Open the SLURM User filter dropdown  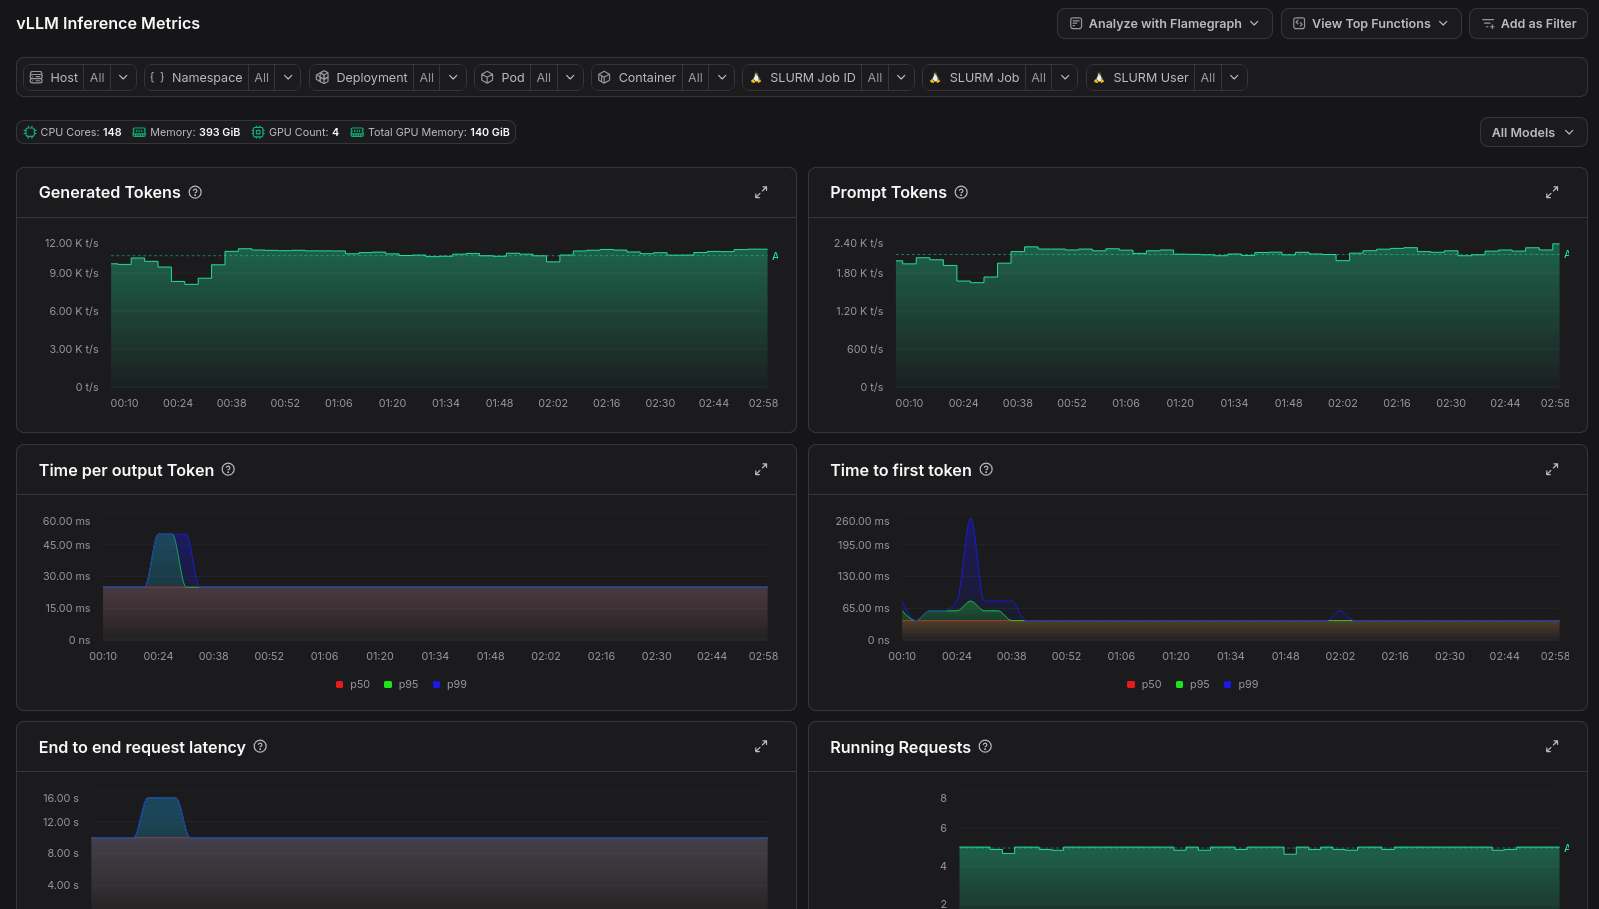1234,77
